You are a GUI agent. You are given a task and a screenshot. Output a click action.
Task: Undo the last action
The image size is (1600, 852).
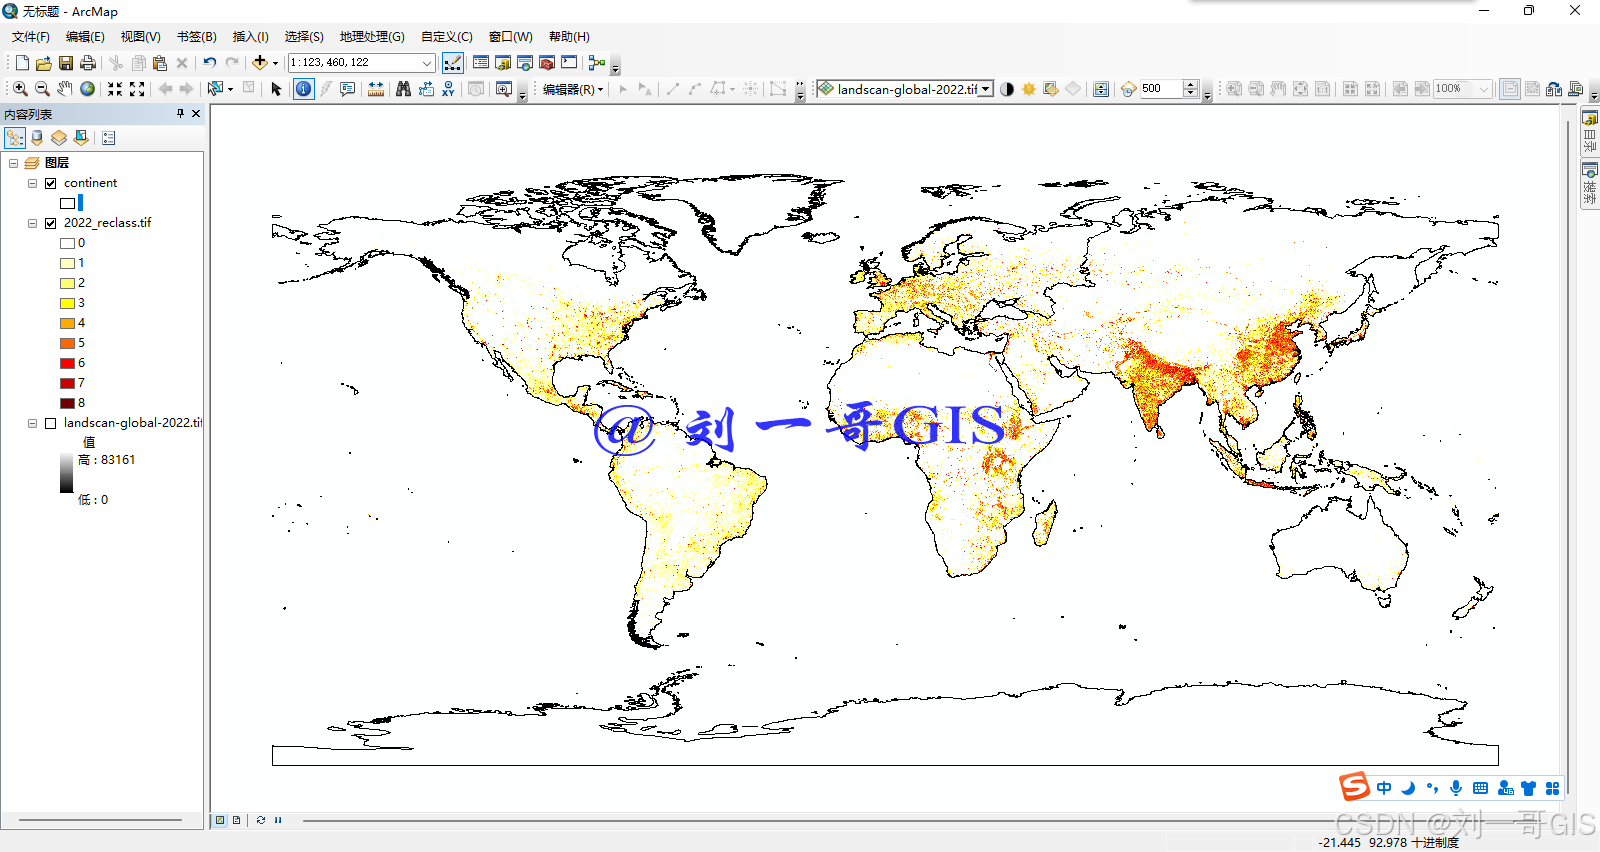pyautogui.click(x=210, y=63)
